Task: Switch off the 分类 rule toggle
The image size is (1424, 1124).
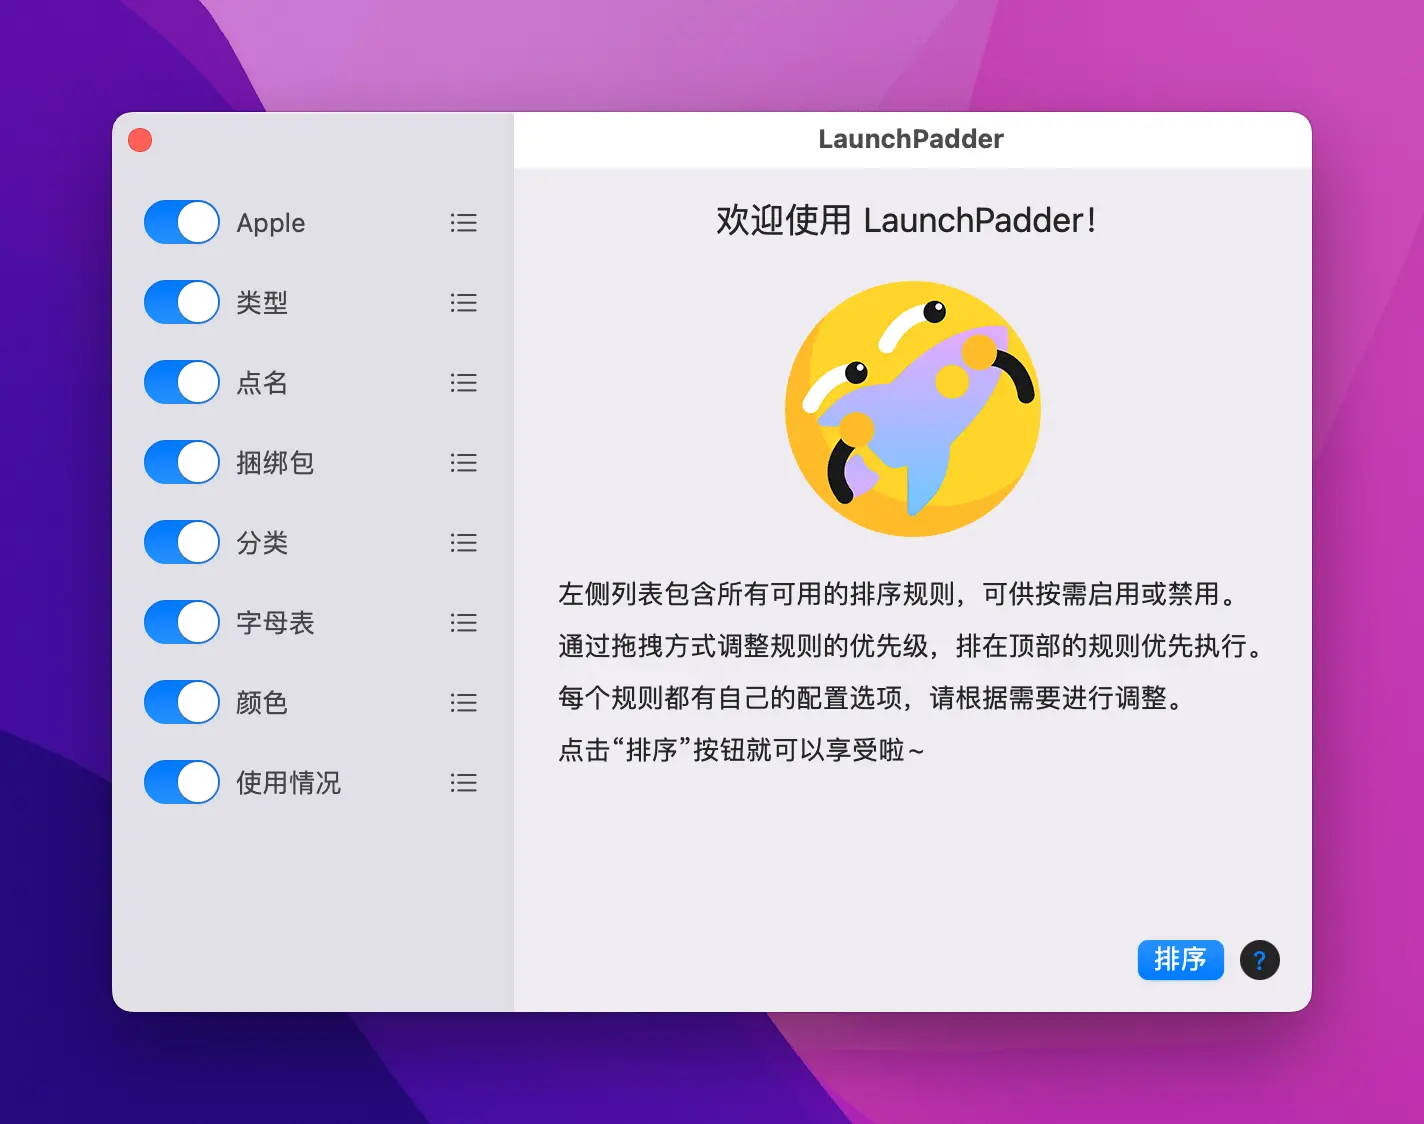Action: [182, 542]
